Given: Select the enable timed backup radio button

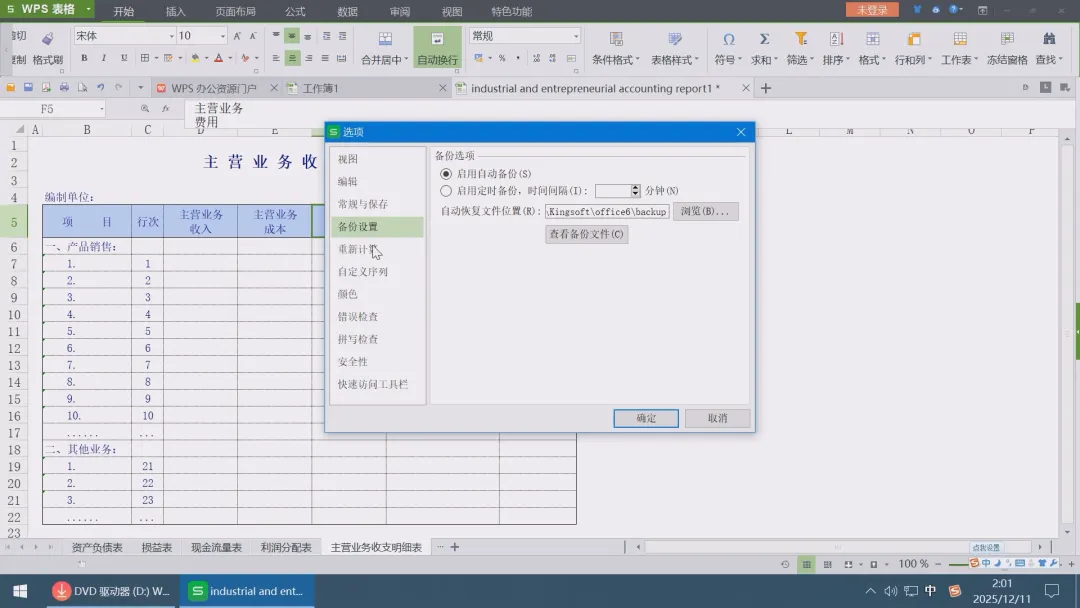Looking at the screenshot, I should [x=446, y=191].
